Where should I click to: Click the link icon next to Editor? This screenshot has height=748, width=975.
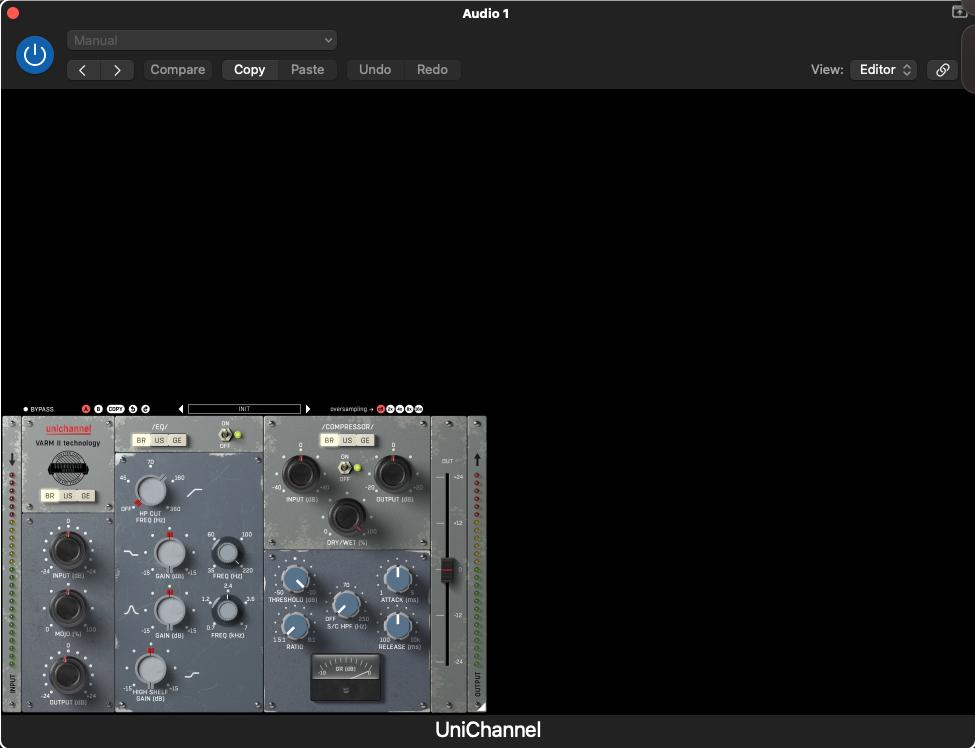coord(942,70)
